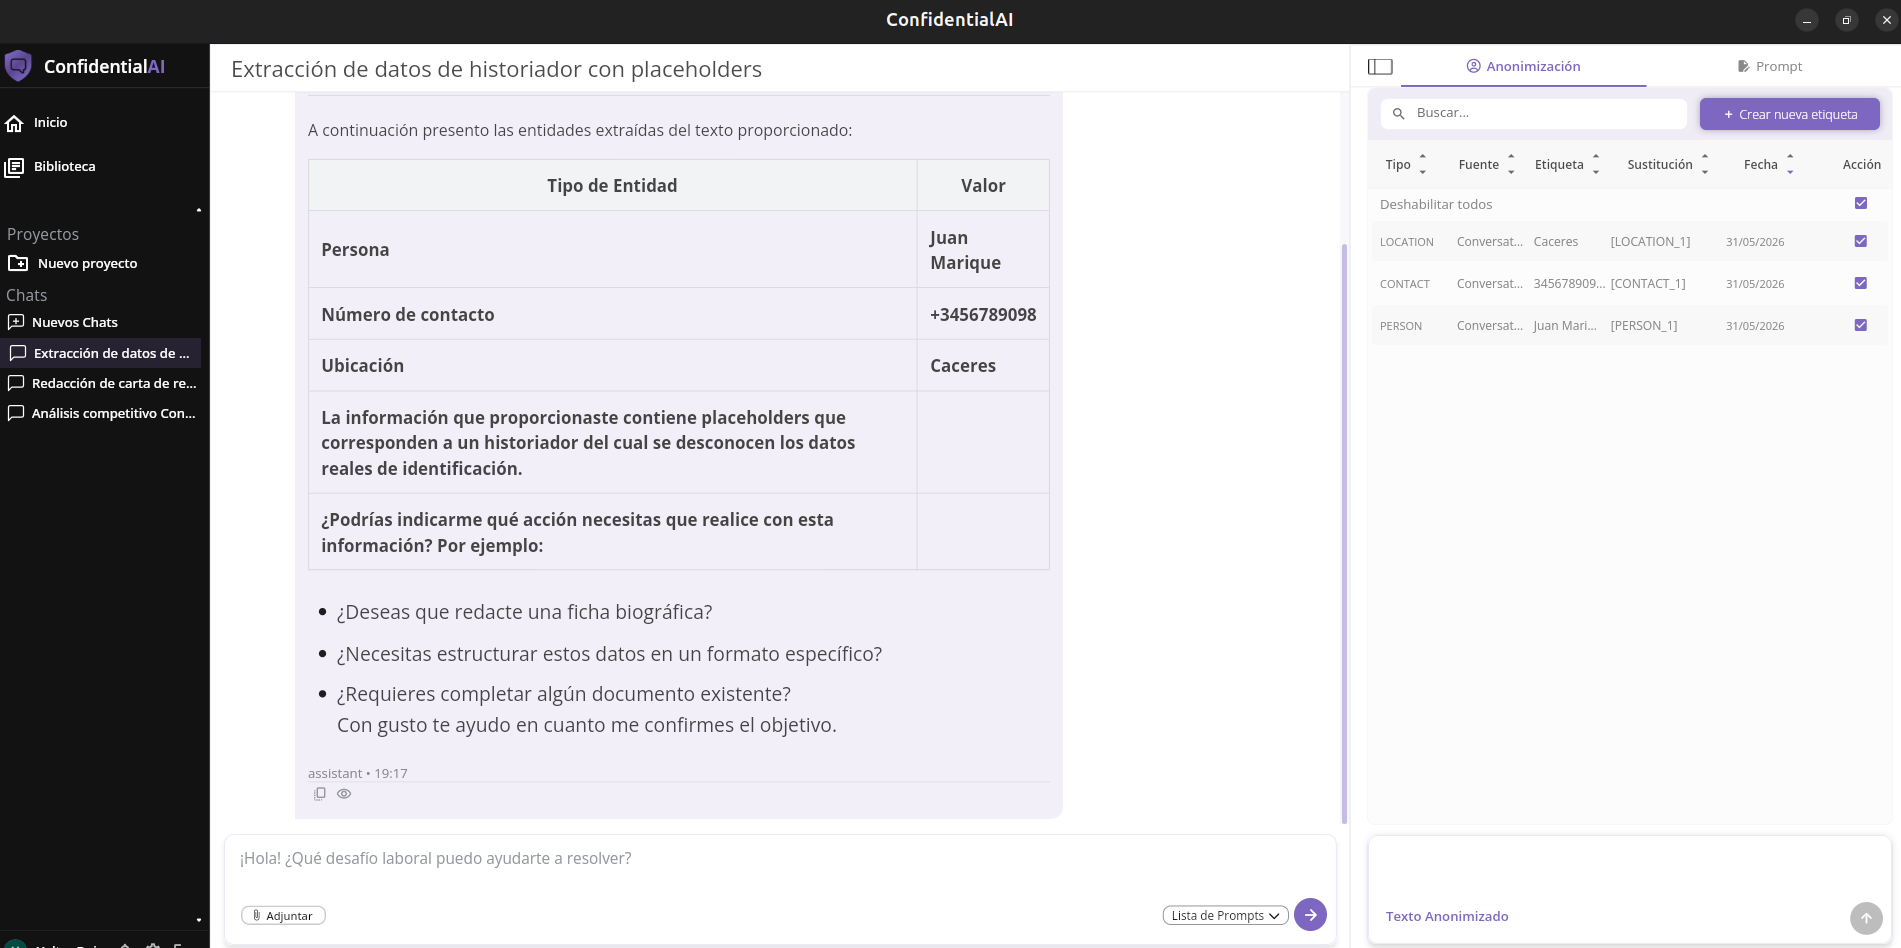Create a Nuevo proyecto
This screenshot has height=948, width=1901.
(x=73, y=263)
